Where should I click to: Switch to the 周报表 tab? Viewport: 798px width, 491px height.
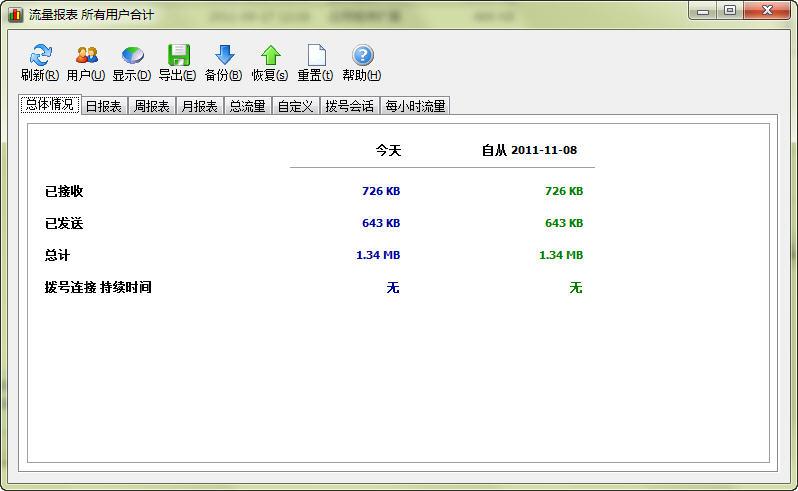(x=152, y=106)
